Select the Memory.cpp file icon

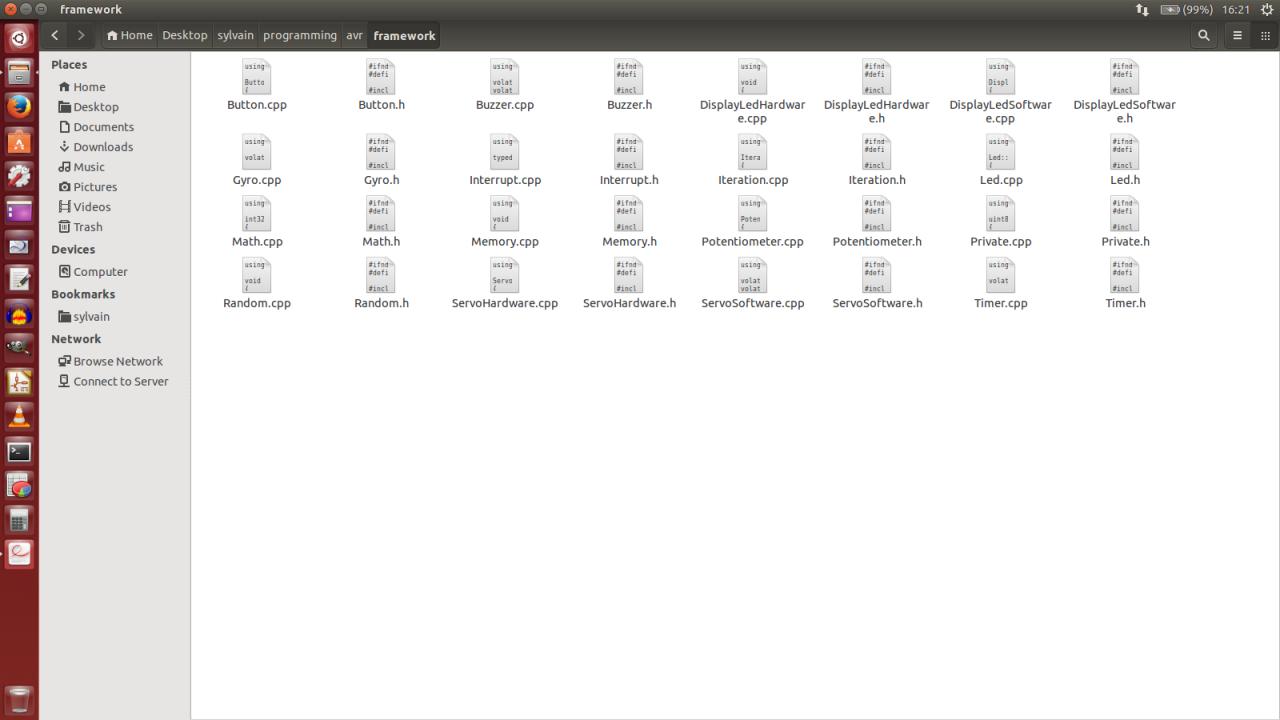[x=505, y=214]
